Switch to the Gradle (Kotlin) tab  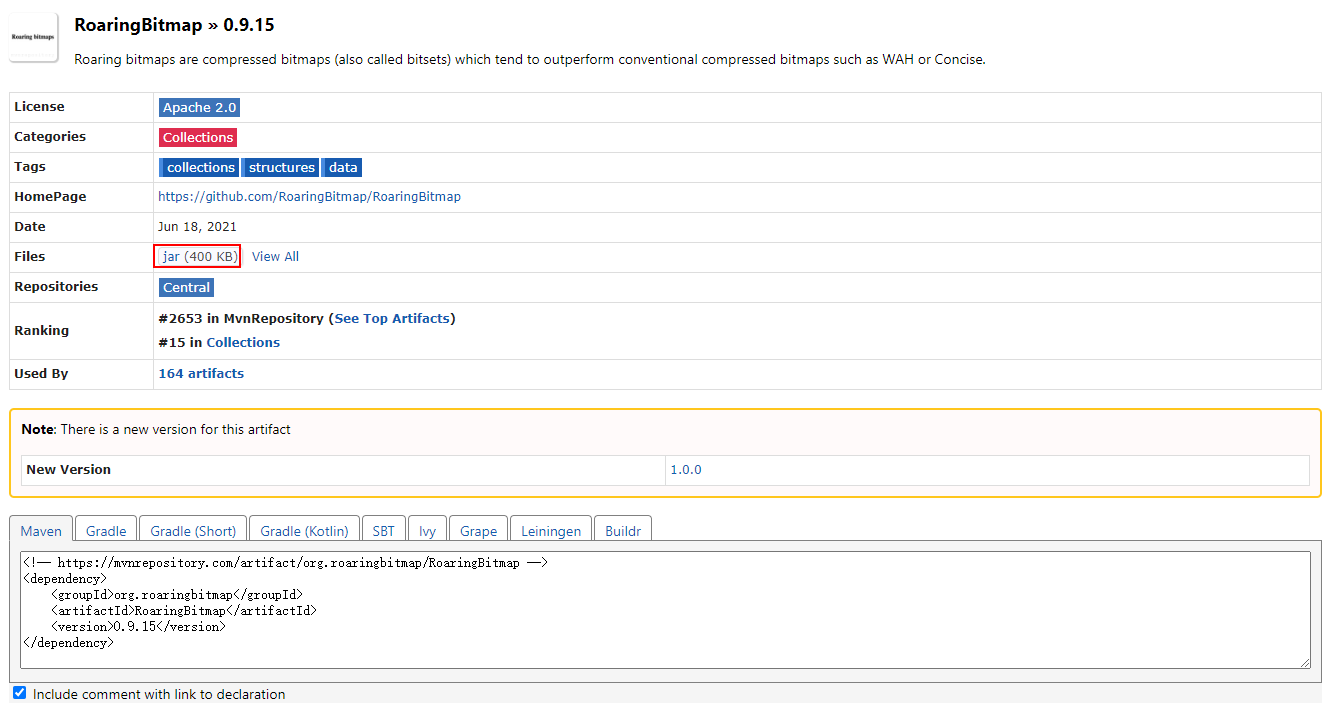click(x=304, y=531)
